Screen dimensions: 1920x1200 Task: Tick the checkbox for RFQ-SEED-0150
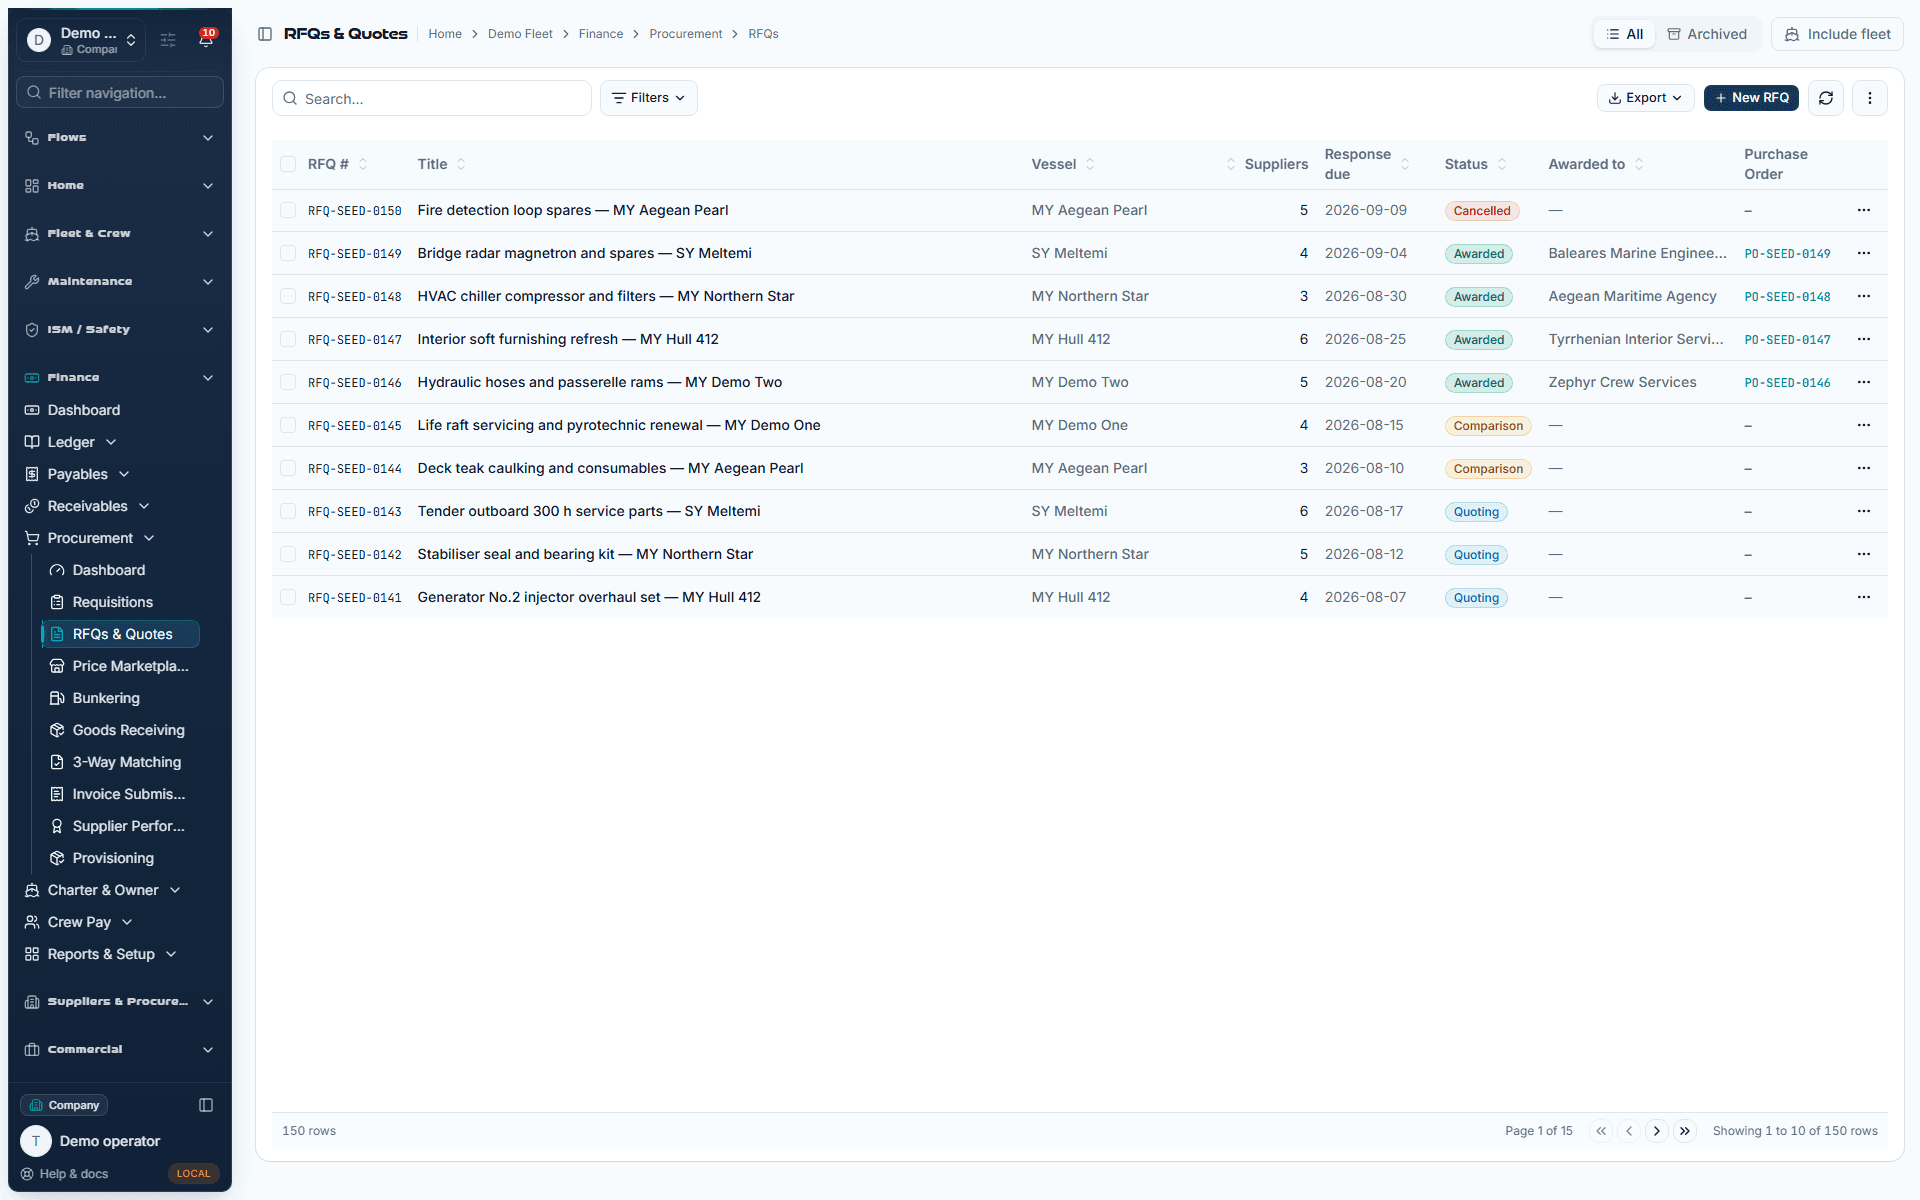click(288, 210)
